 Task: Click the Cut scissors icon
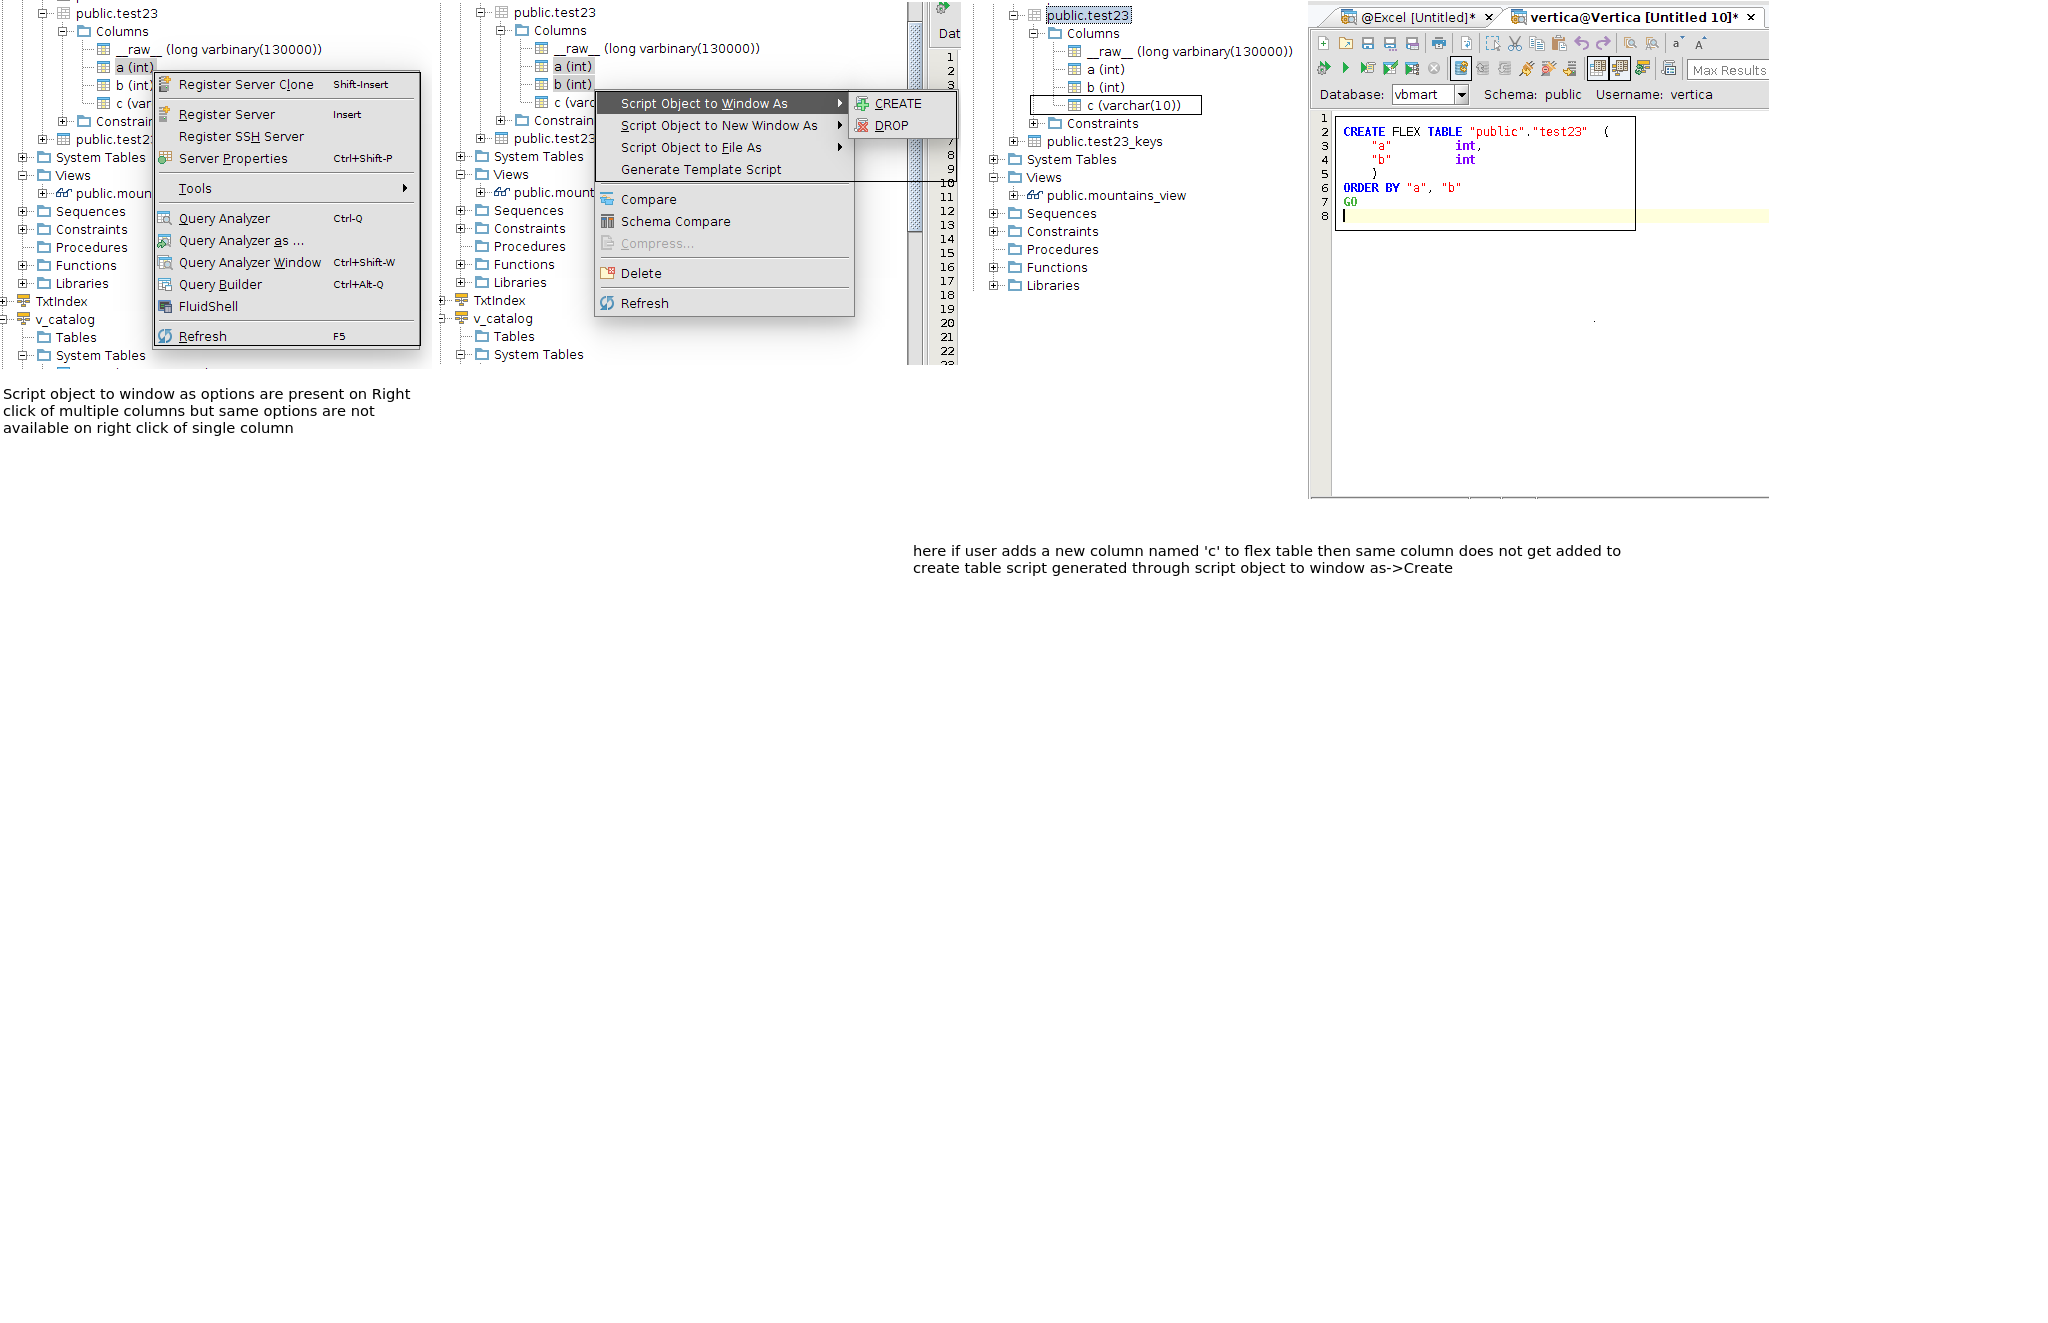[1515, 43]
